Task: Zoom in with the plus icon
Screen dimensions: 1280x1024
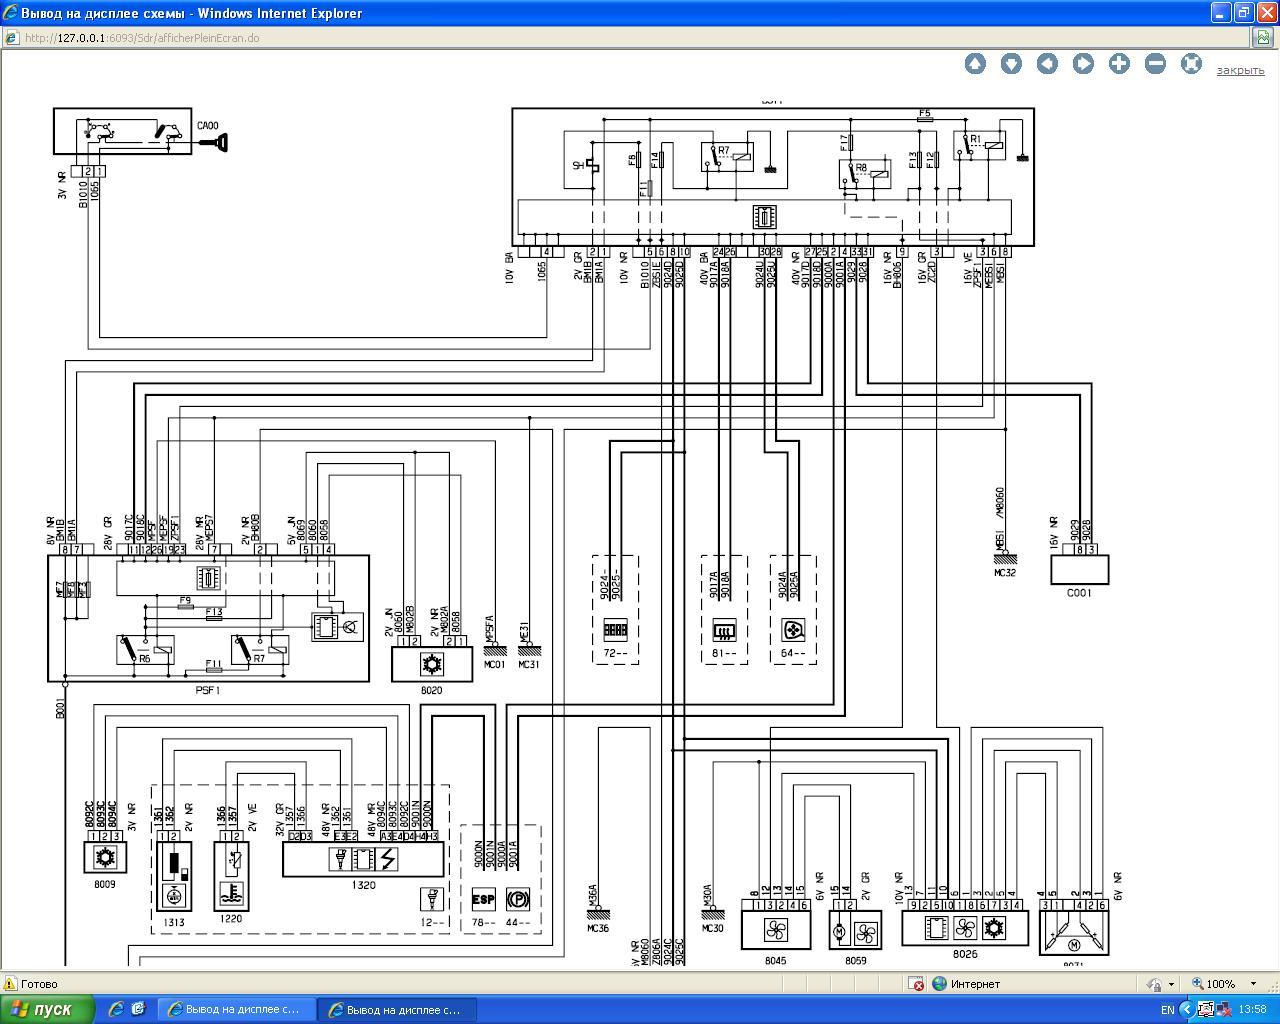Action: 1119,63
